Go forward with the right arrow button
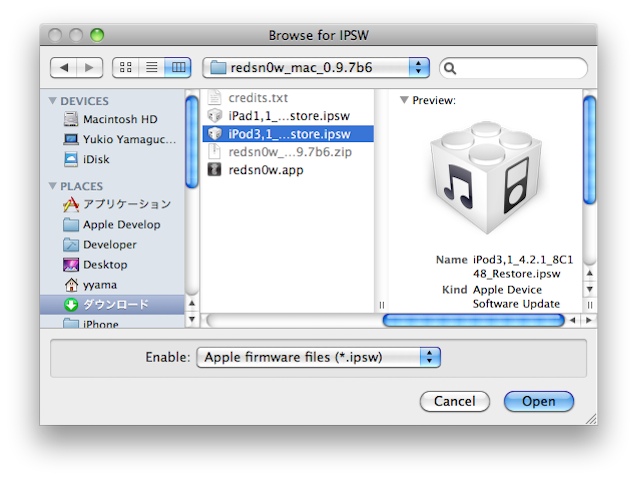The width and height of the screenshot is (637, 480). pyautogui.click(x=89, y=67)
